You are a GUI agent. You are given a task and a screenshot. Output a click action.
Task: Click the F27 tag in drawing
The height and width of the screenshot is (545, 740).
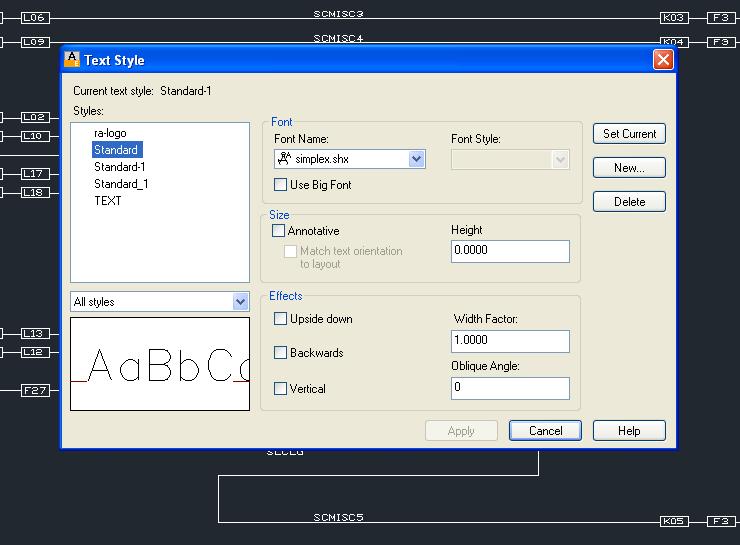tap(35, 390)
